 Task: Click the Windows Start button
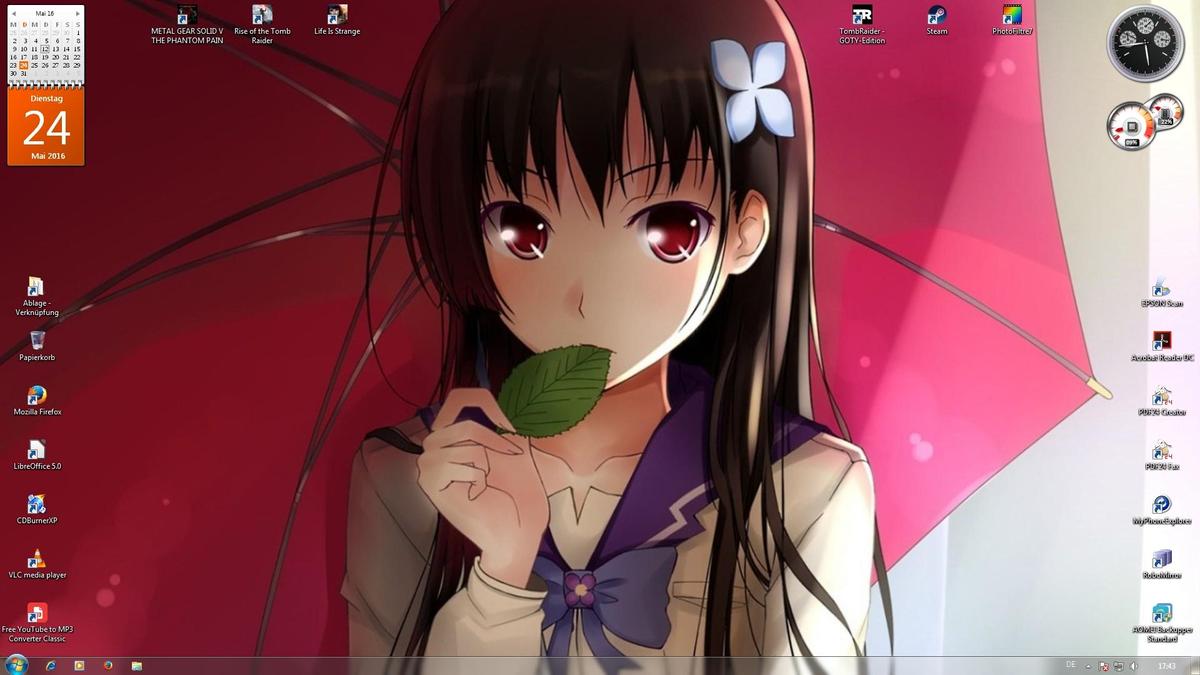17,665
